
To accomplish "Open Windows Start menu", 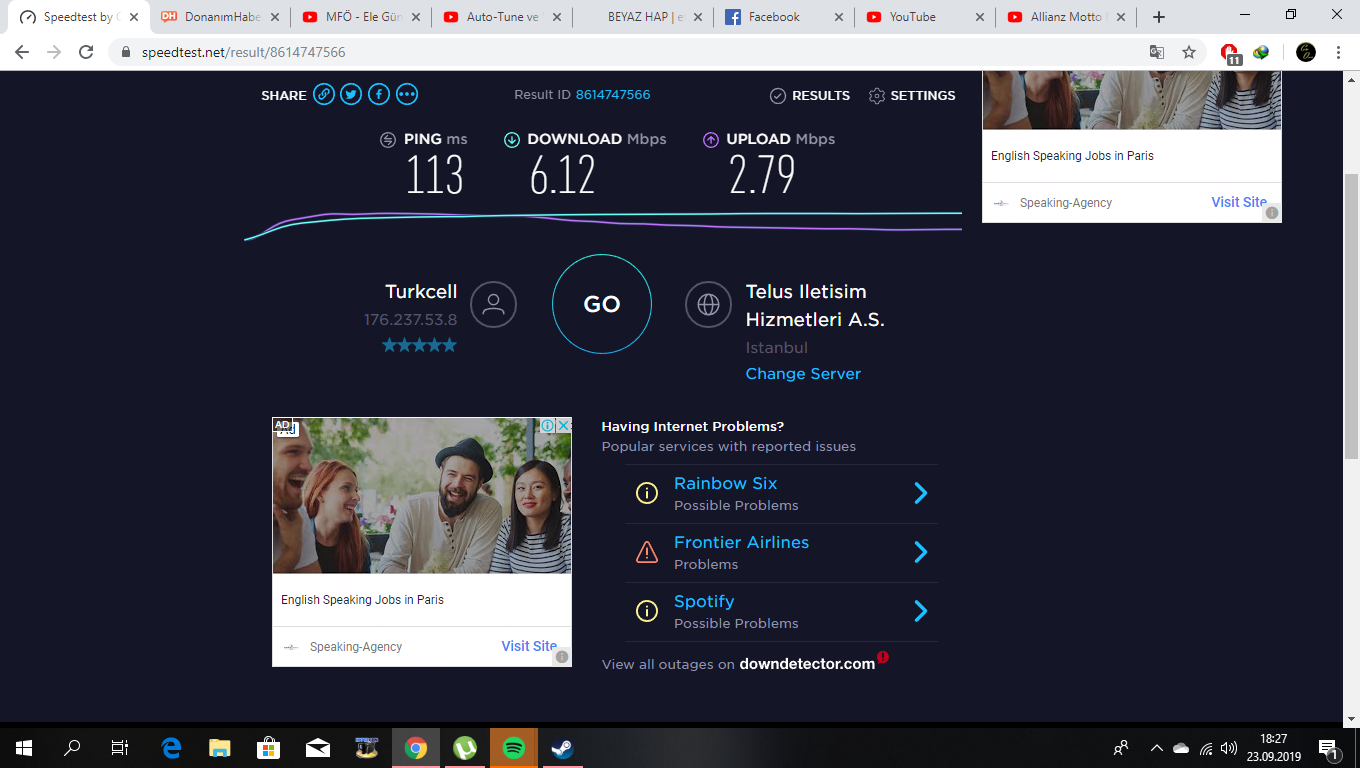I will tap(24, 747).
